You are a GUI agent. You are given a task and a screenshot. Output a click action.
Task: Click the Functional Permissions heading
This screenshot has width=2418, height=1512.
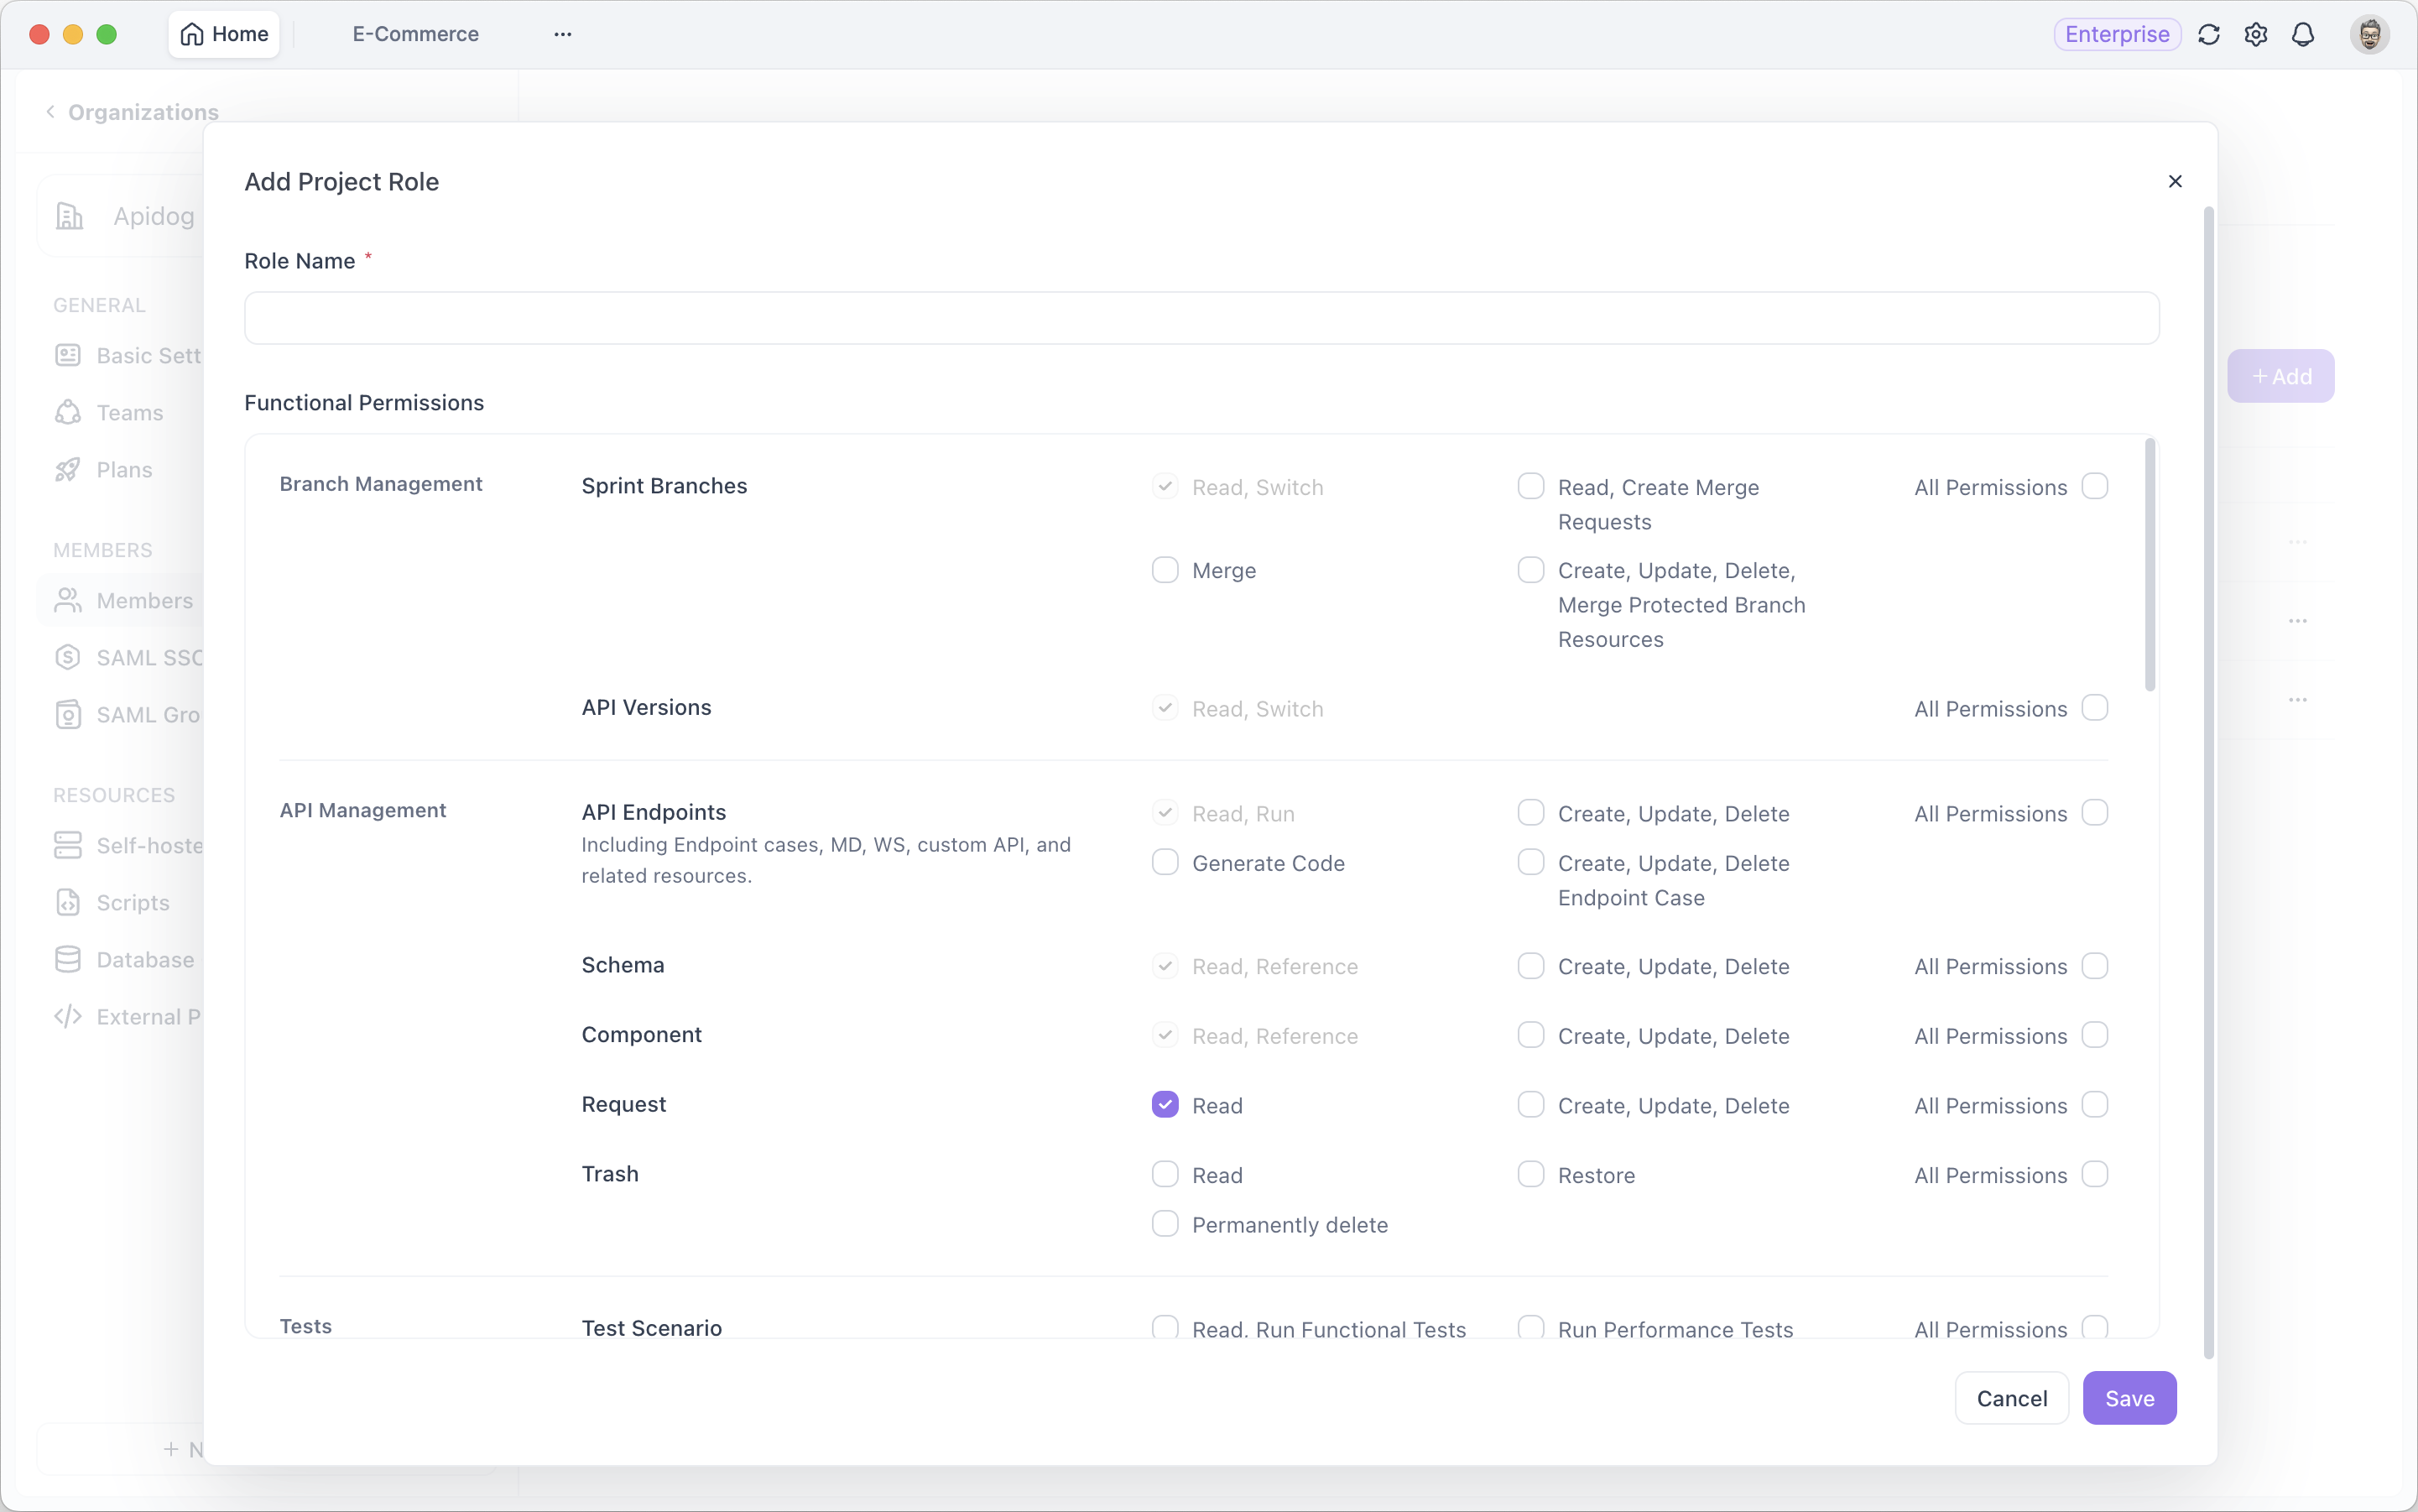[364, 402]
